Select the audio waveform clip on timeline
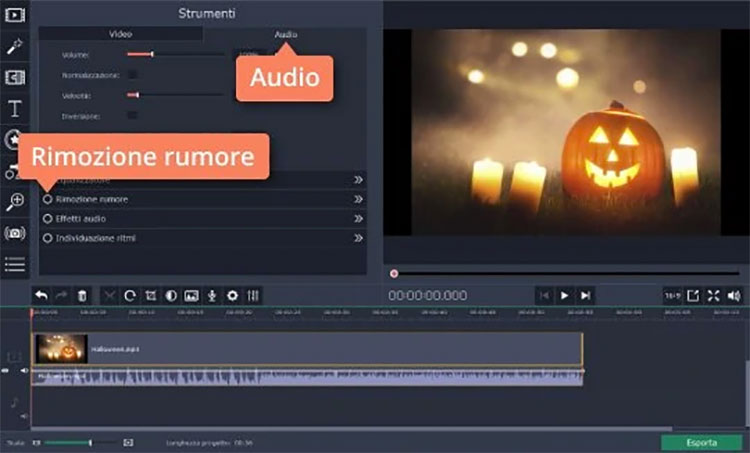Image resolution: width=750 pixels, height=453 pixels. click(x=307, y=376)
